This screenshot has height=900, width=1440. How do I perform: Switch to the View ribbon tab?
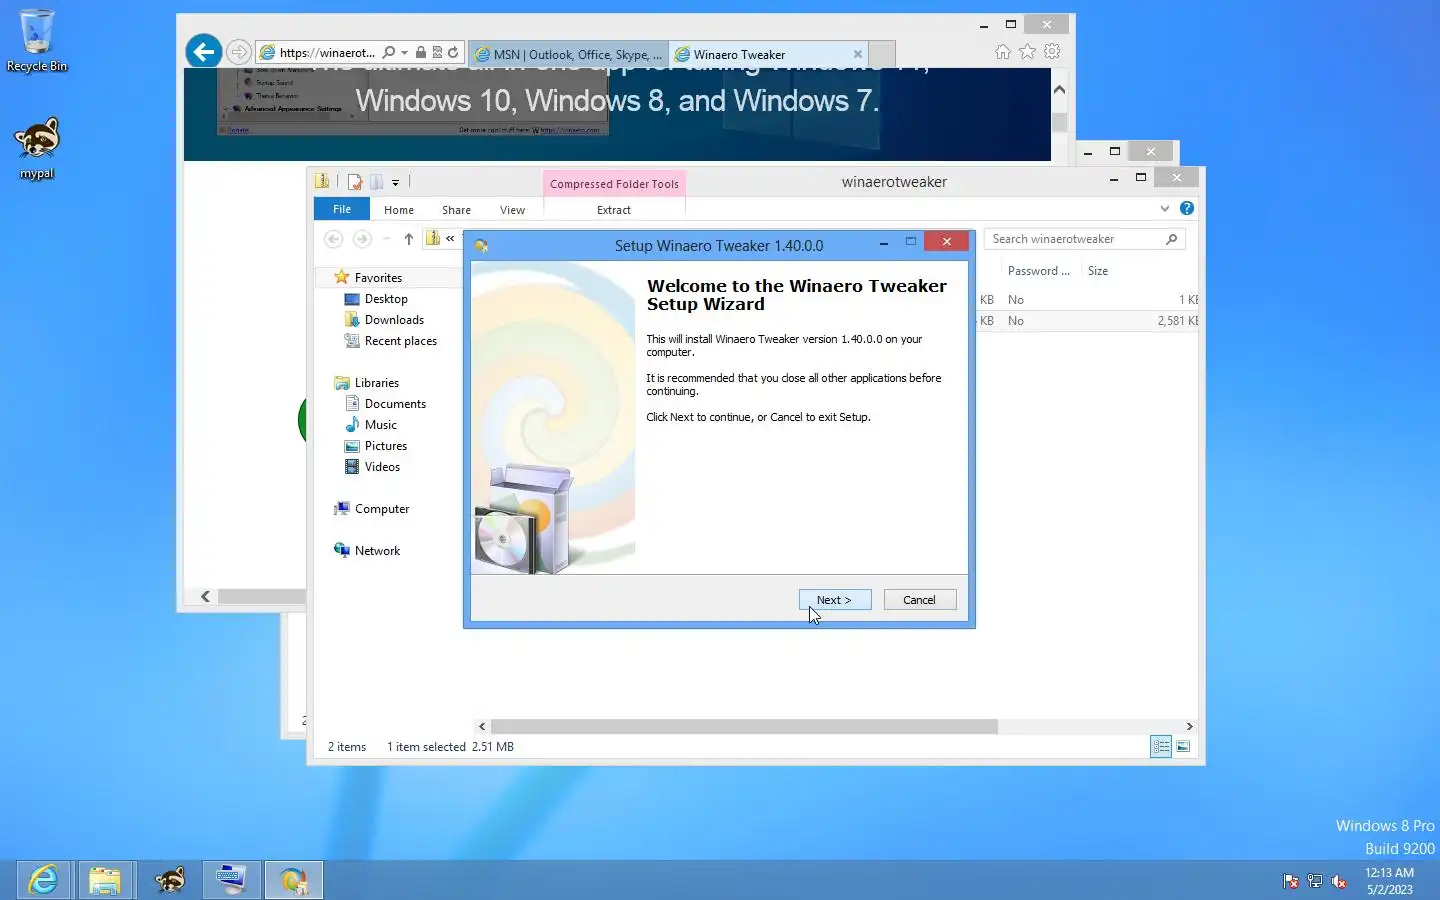[x=513, y=210]
